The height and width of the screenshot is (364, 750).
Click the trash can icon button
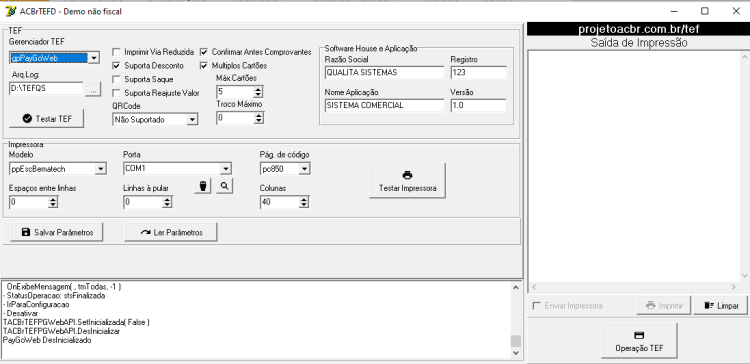(x=203, y=187)
